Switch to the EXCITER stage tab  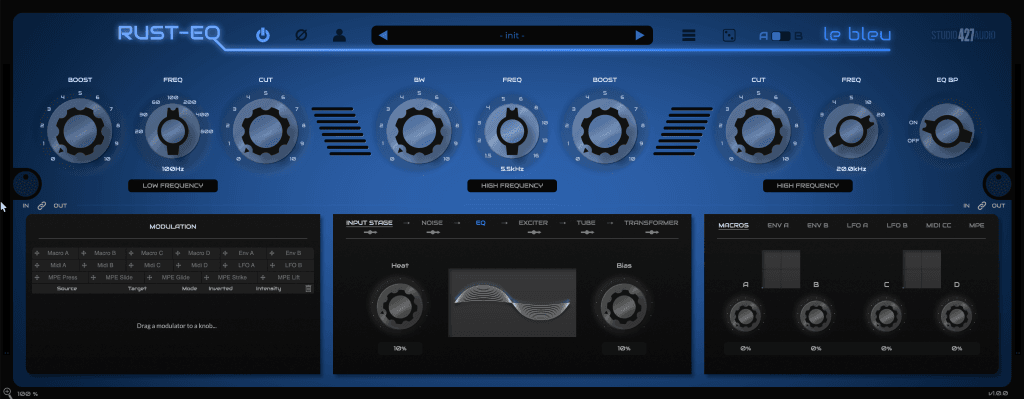pyautogui.click(x=533, y=223)
